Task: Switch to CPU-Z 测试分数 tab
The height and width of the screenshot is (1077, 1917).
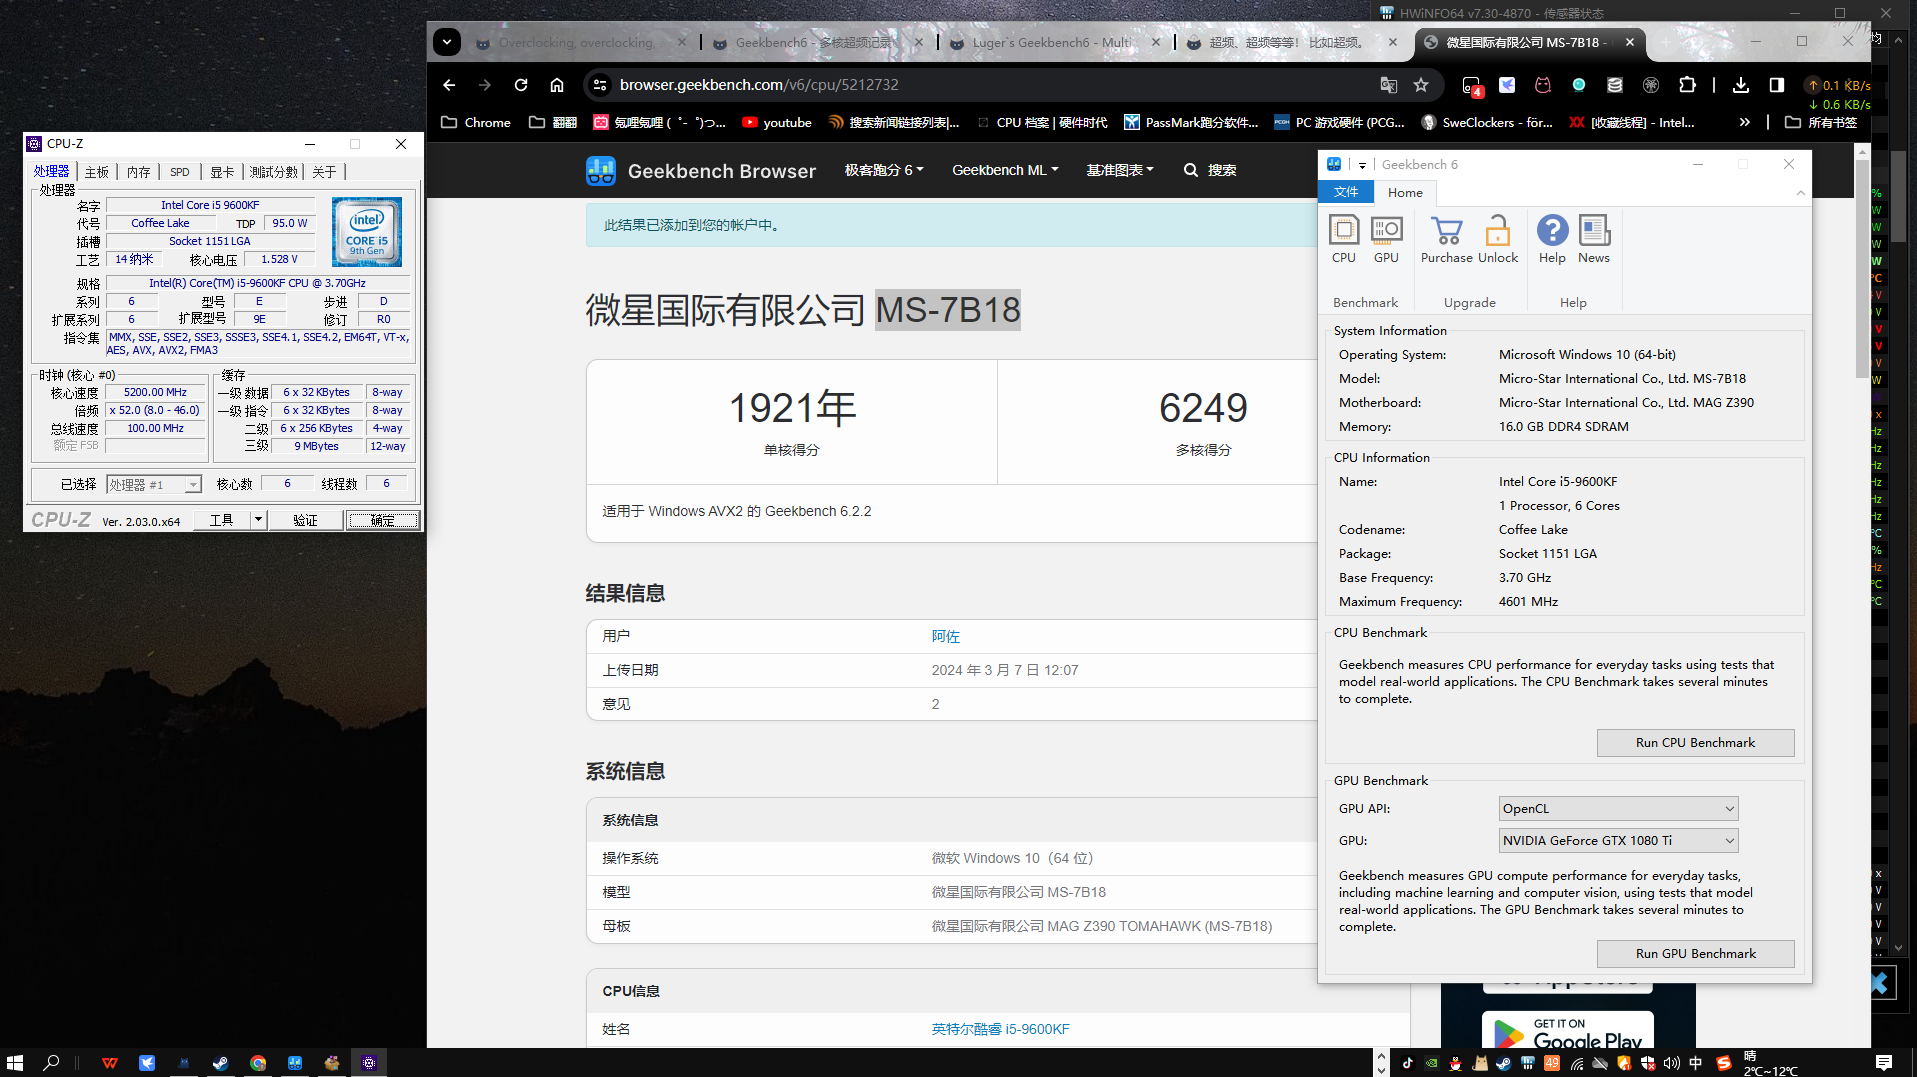Action: pos(274,172)
